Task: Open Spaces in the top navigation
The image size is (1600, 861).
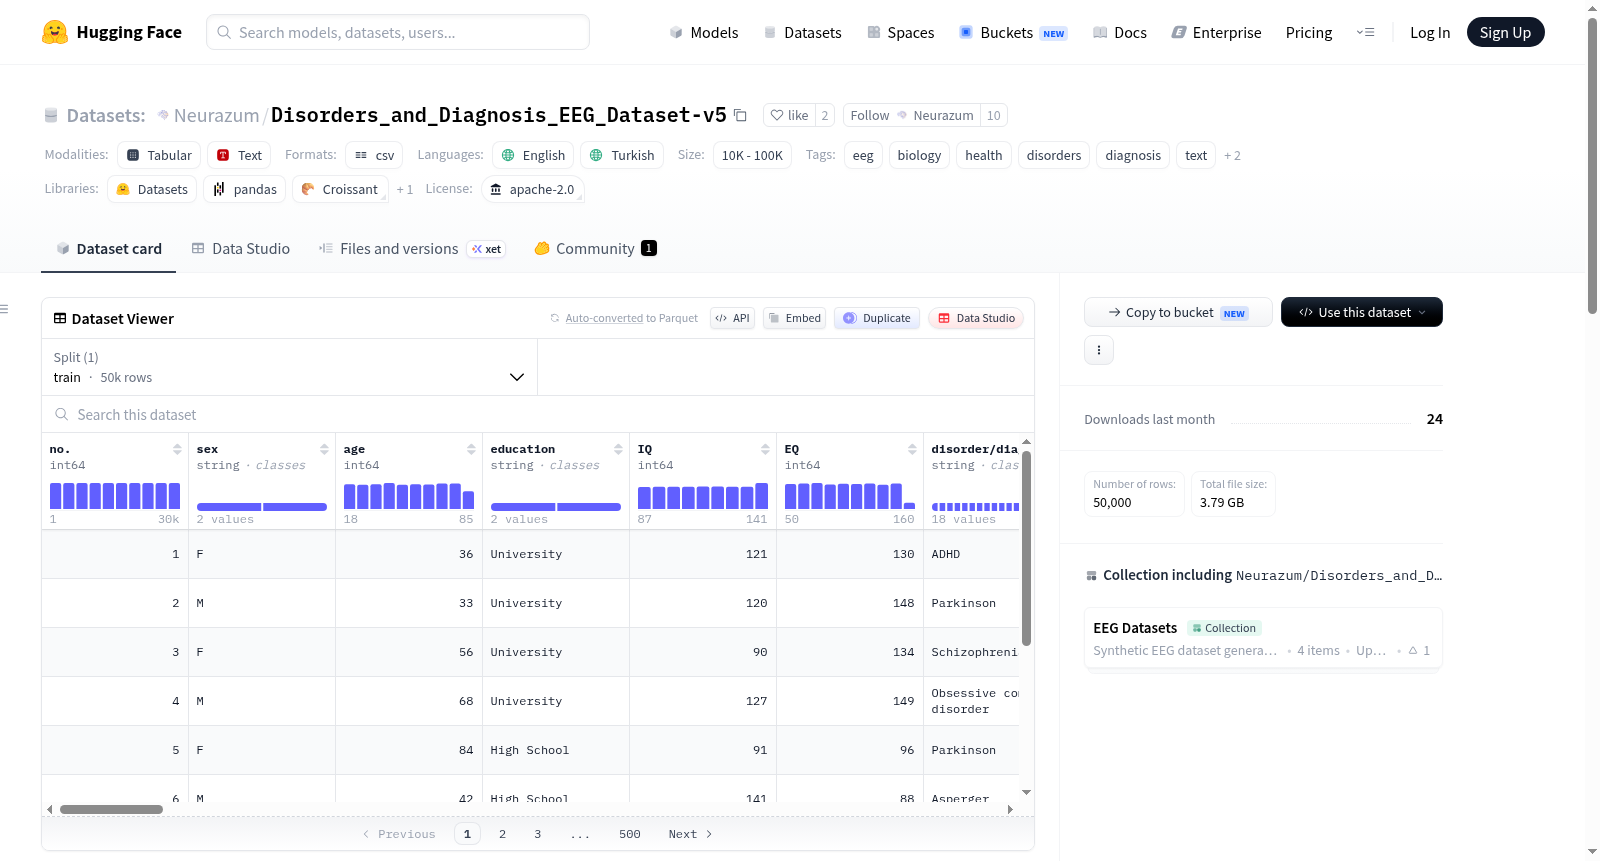Action: tap(901, 32)
